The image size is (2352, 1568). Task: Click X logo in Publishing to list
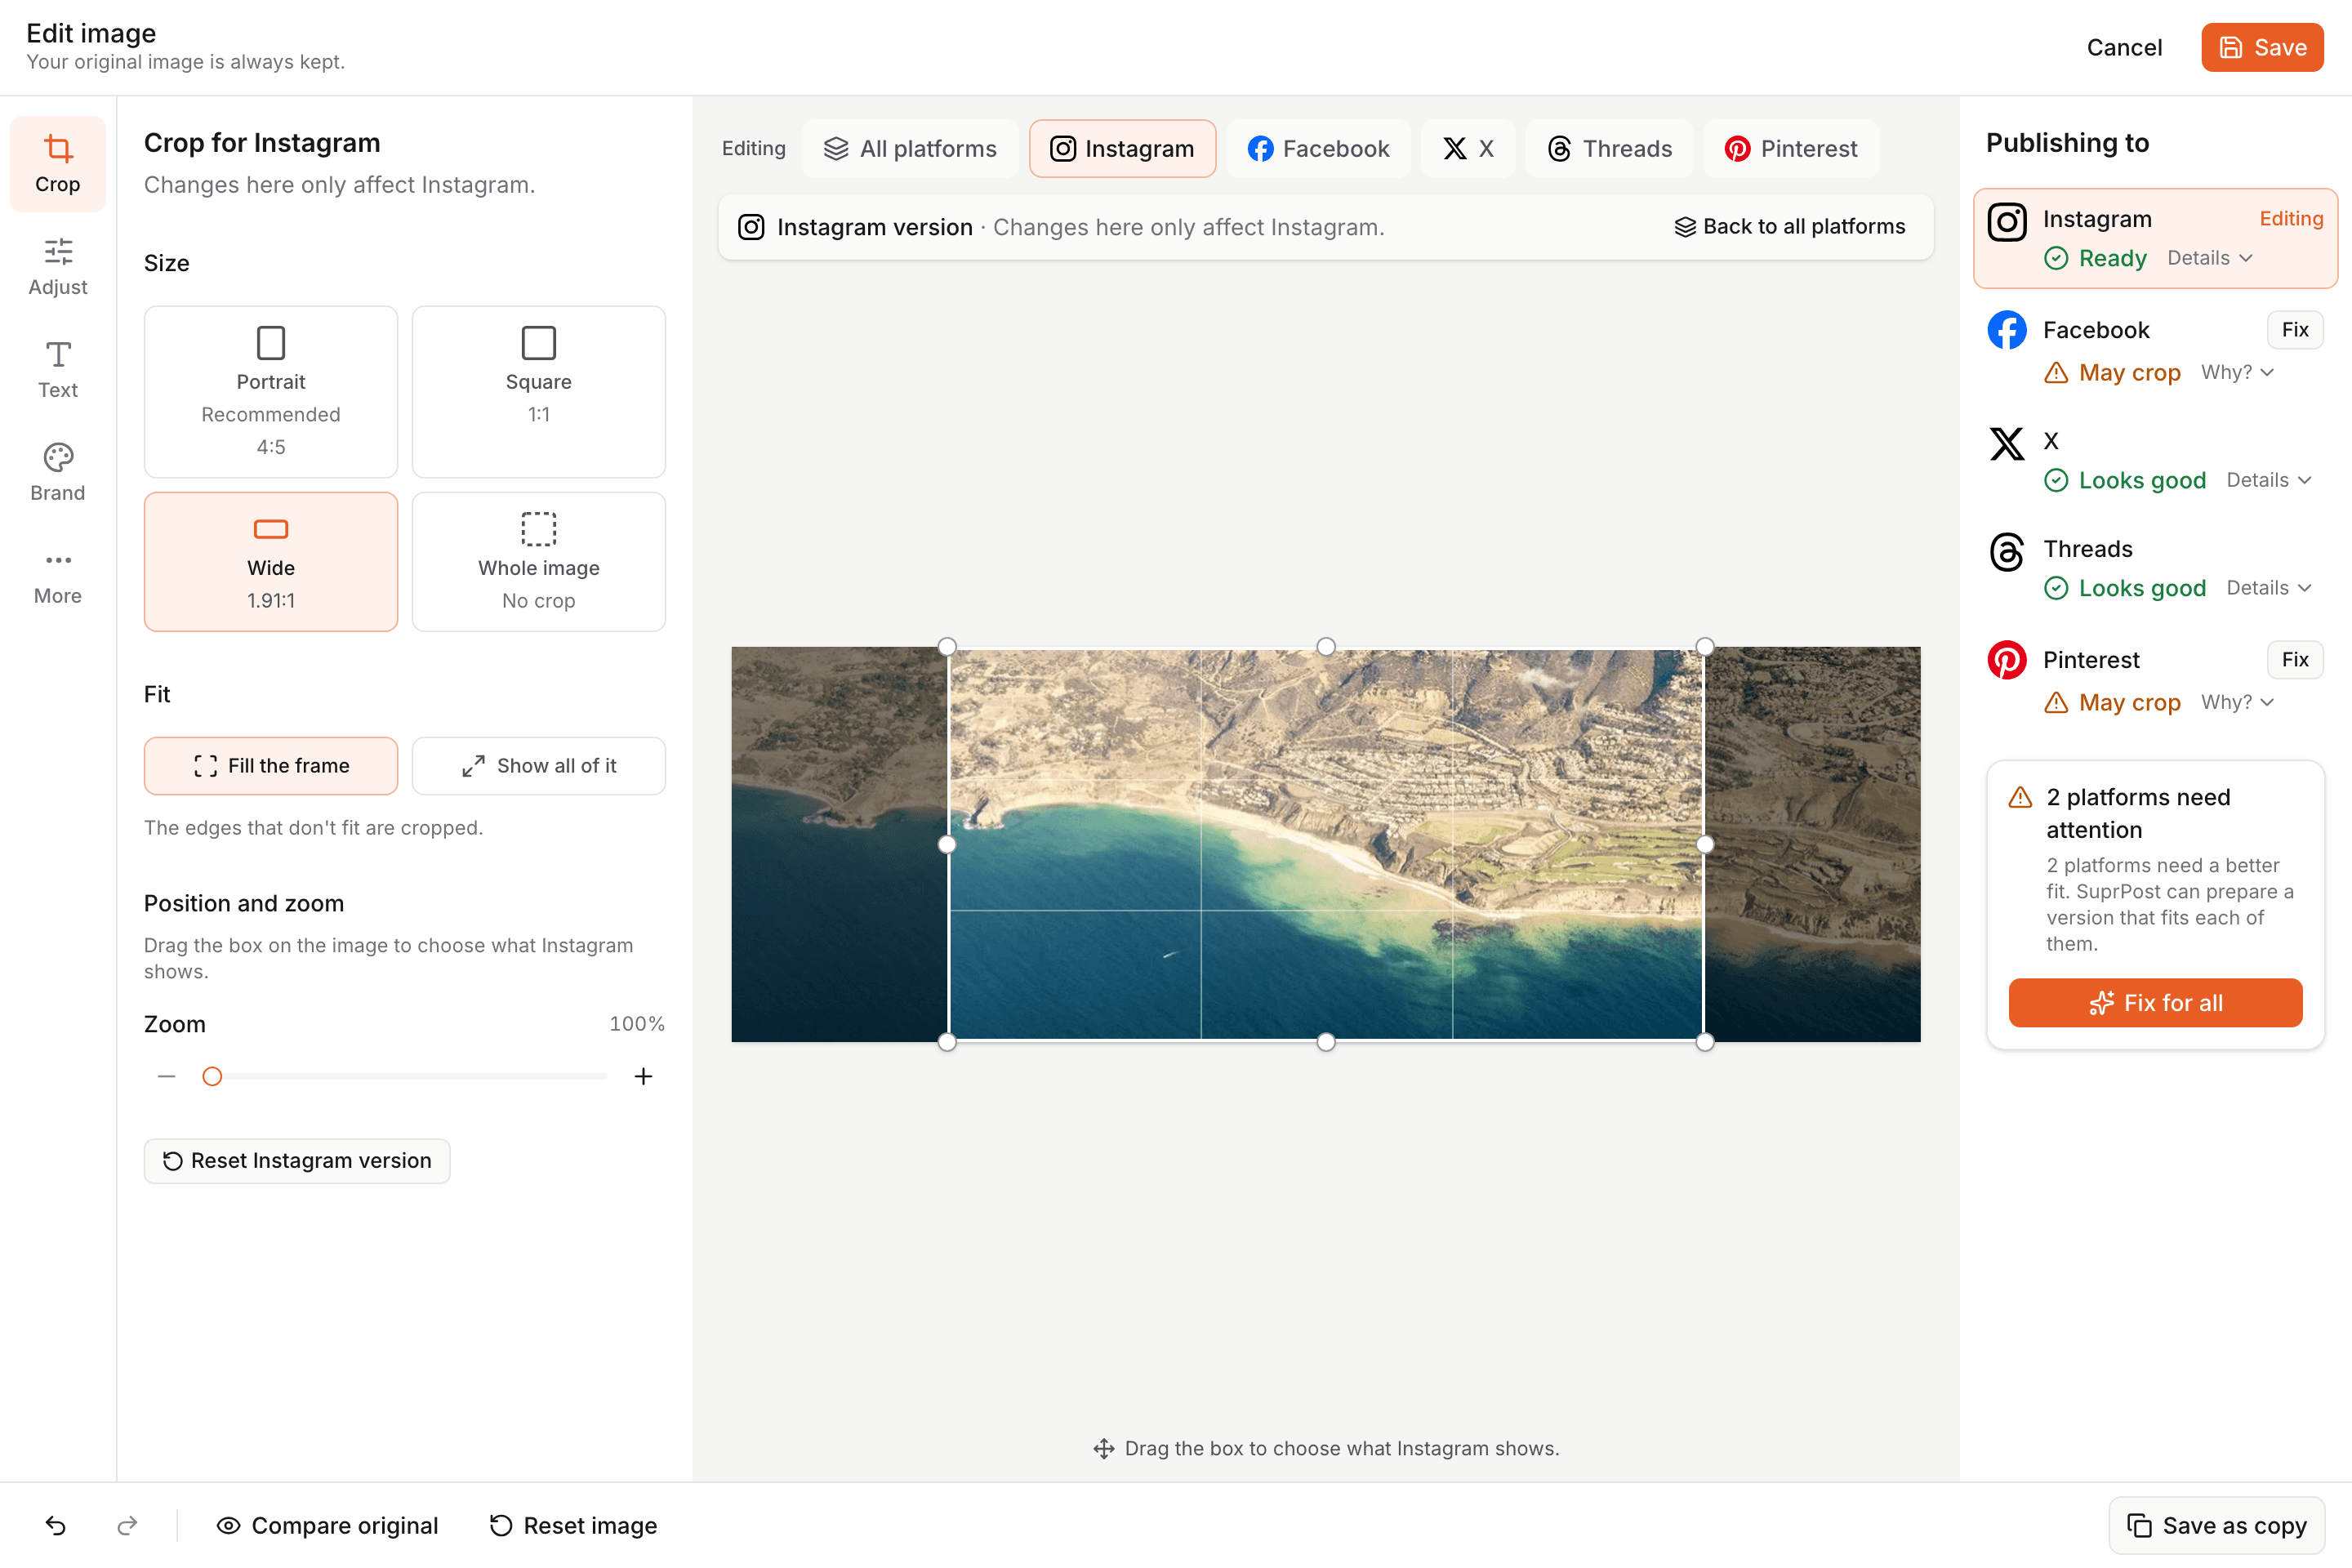[2006, 443]
